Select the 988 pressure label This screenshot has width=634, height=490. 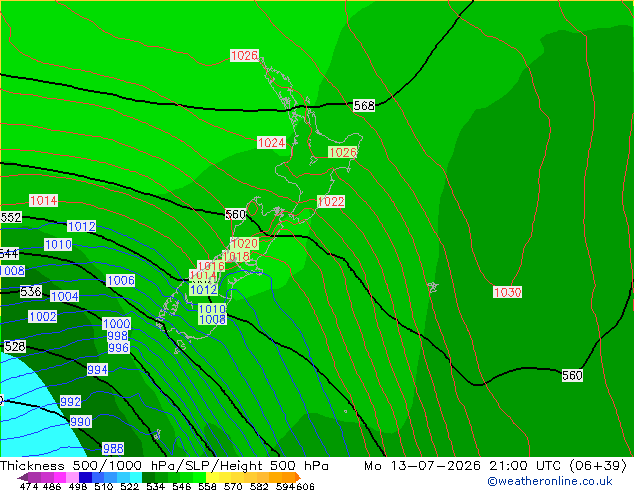tap(113, 448)
